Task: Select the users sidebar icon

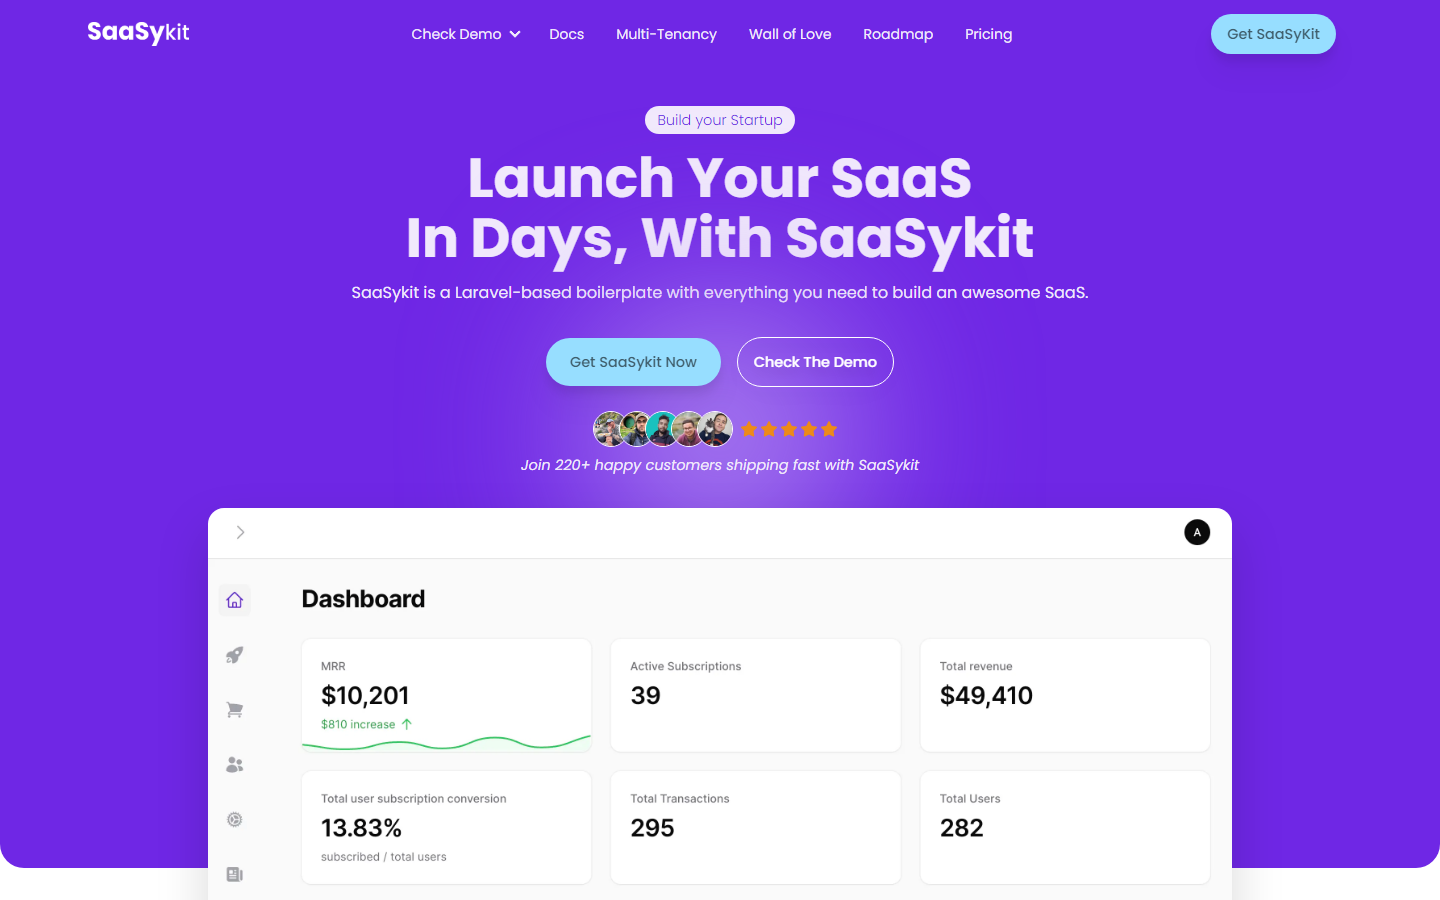Action: click(x=235, y=765)
